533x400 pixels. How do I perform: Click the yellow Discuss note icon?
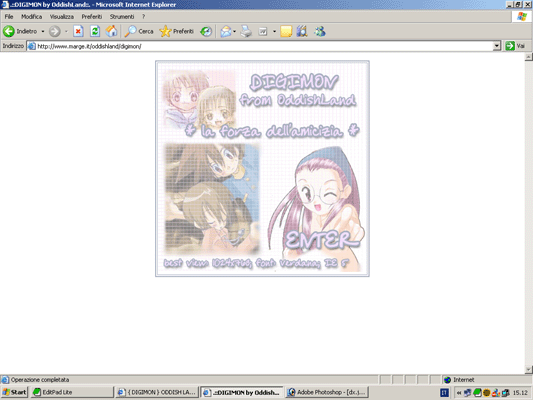tap(286, 31)
